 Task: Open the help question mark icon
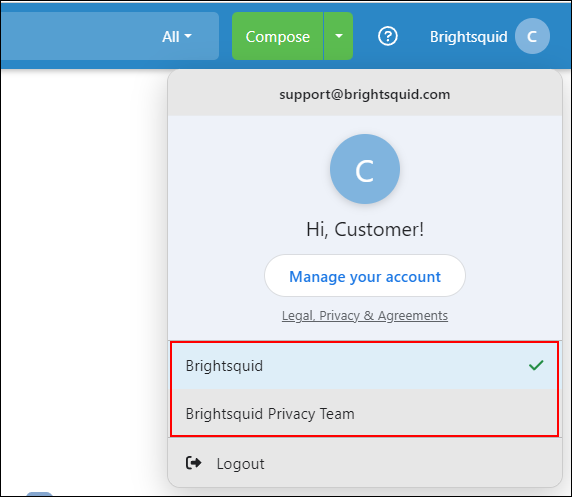click(x=387, y=36)
